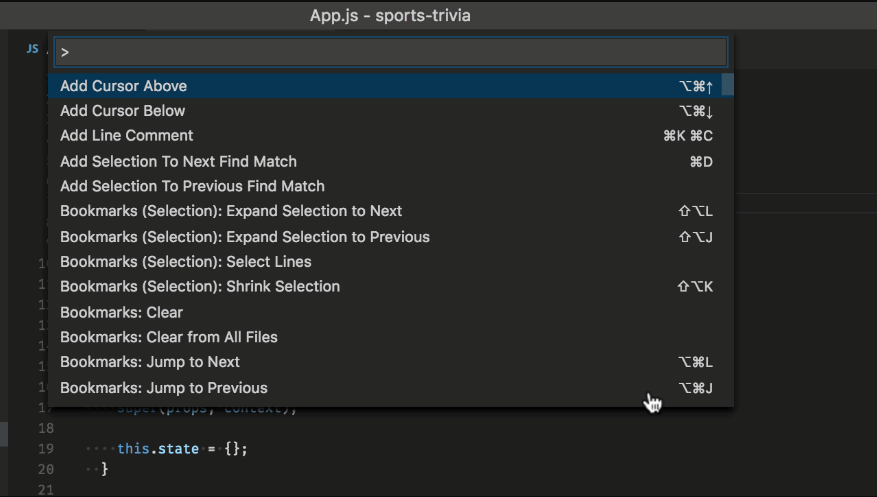
Task: Click the App.js - sports-trivia title bar
Action: (390, 15)
